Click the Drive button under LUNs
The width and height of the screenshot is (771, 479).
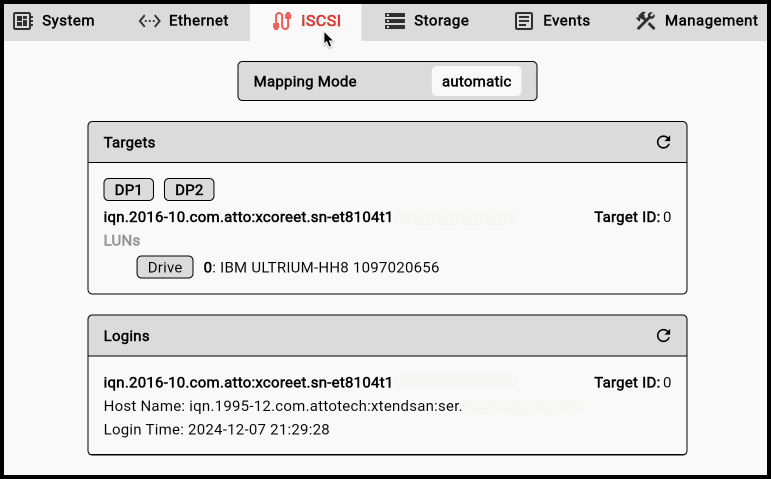tap(165, 268)
